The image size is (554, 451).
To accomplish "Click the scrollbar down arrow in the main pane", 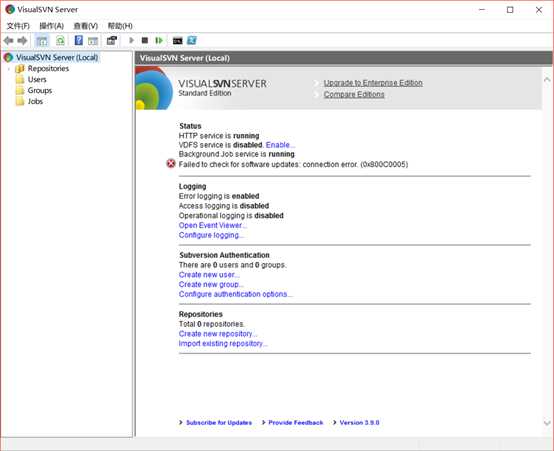I will 547,423.
